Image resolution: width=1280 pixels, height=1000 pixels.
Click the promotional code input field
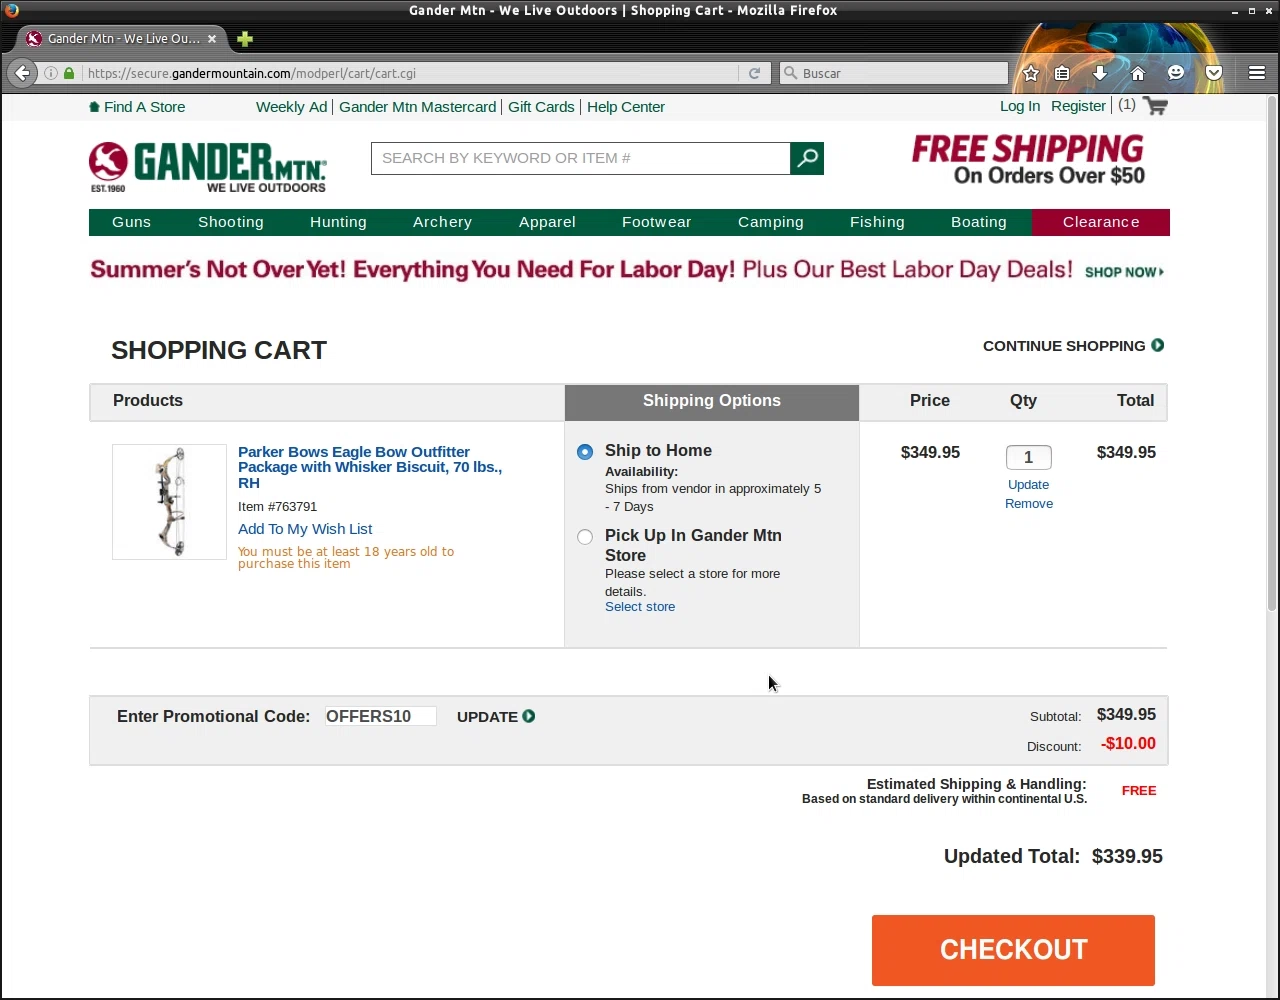[380, 716]
